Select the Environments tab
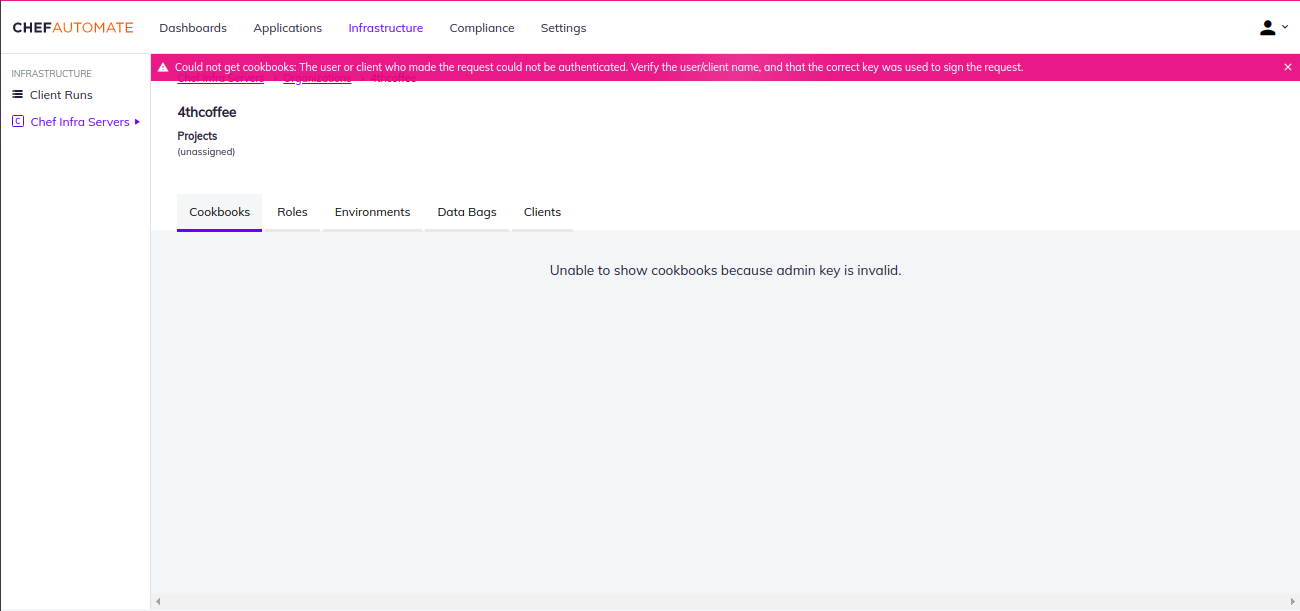 point(372,212)
